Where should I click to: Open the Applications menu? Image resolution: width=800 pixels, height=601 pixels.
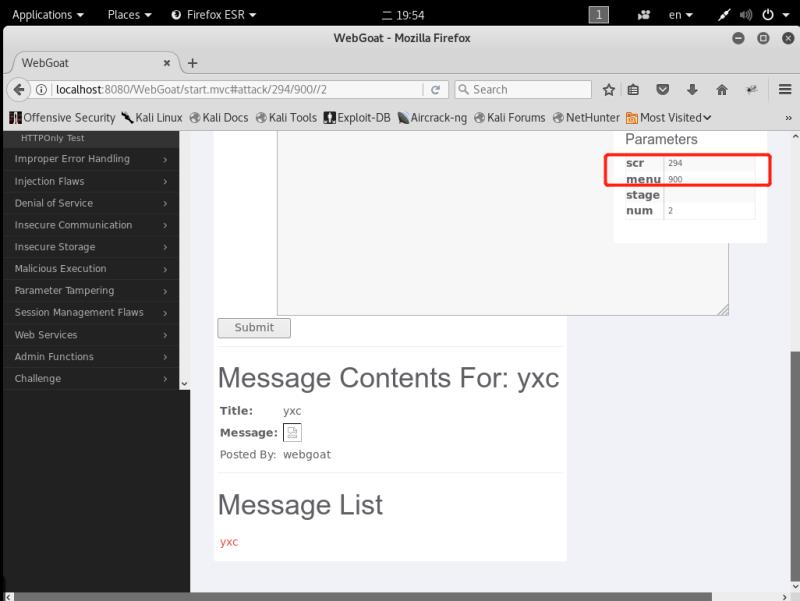click(x=47, y=15)
